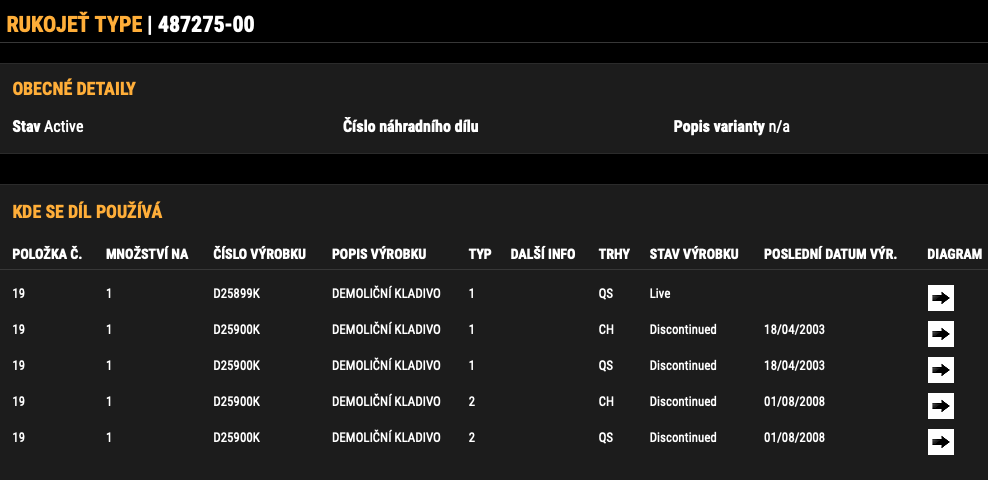988x480 pixels.
Task: Click the Typ column header
Action: [x=480, y=254]
